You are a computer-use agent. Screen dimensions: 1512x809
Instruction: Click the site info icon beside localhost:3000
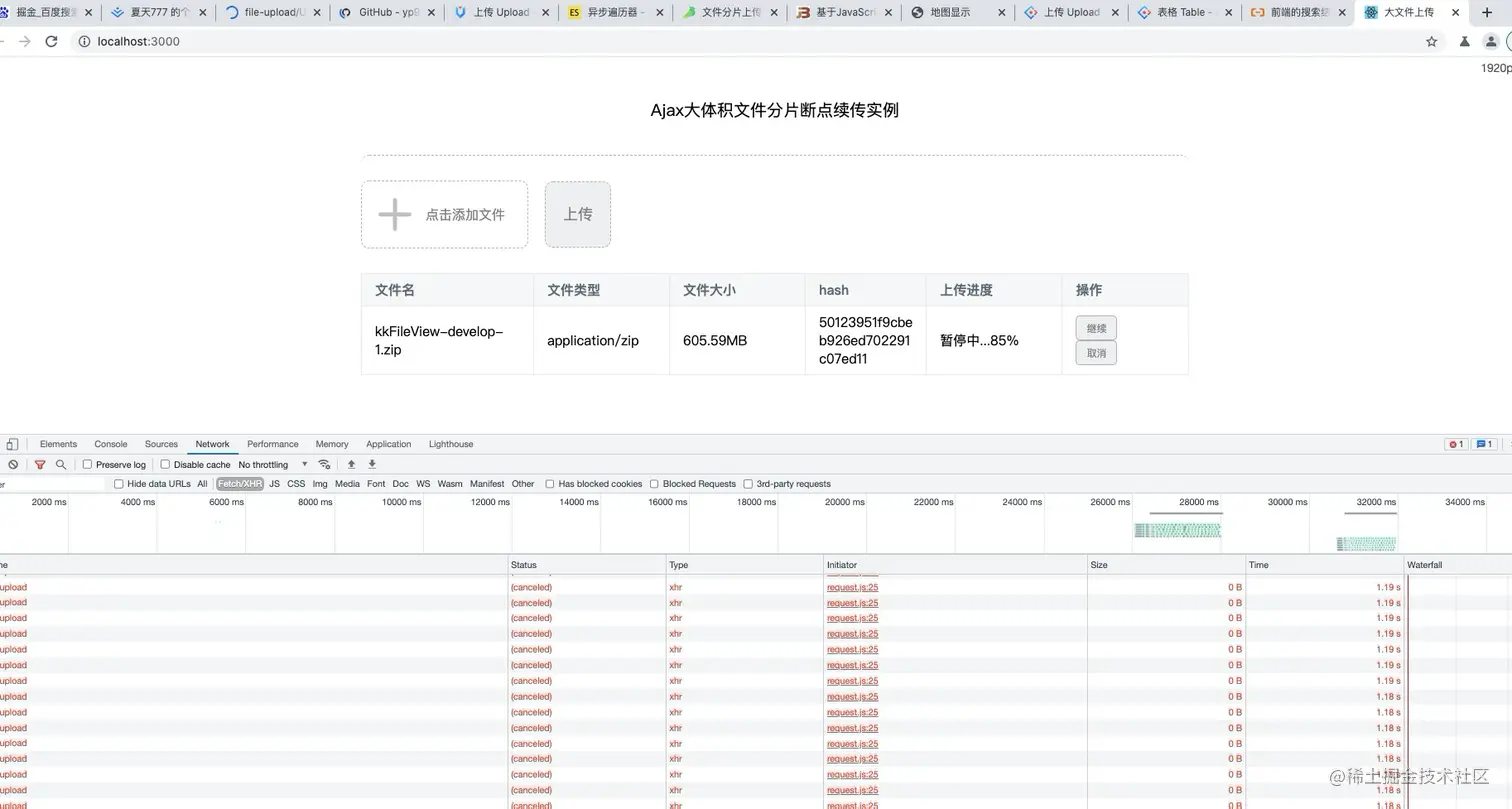[x=84, y=42]
